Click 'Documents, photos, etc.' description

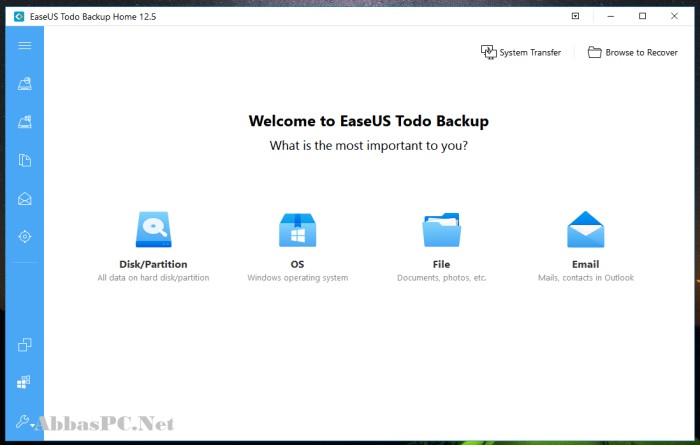click(442, 278)
